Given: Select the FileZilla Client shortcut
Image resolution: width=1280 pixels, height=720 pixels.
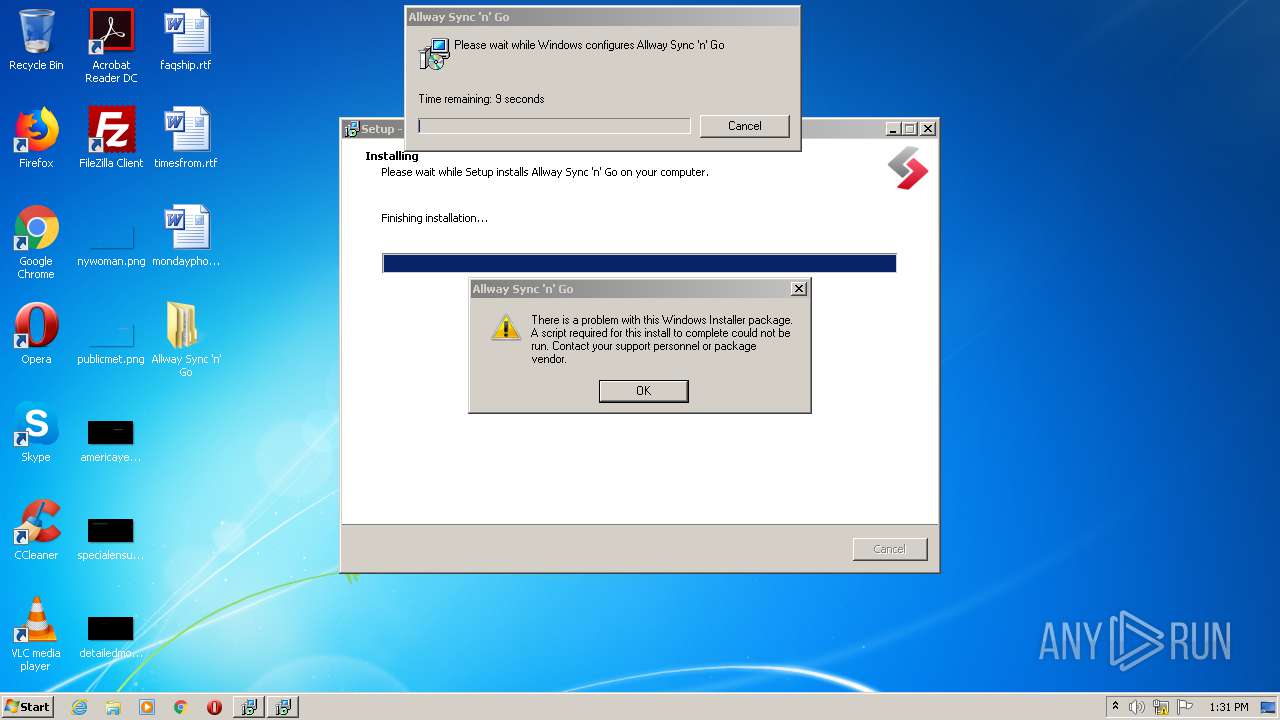Looking at the screenshot, I should click(x=111, y=138).
